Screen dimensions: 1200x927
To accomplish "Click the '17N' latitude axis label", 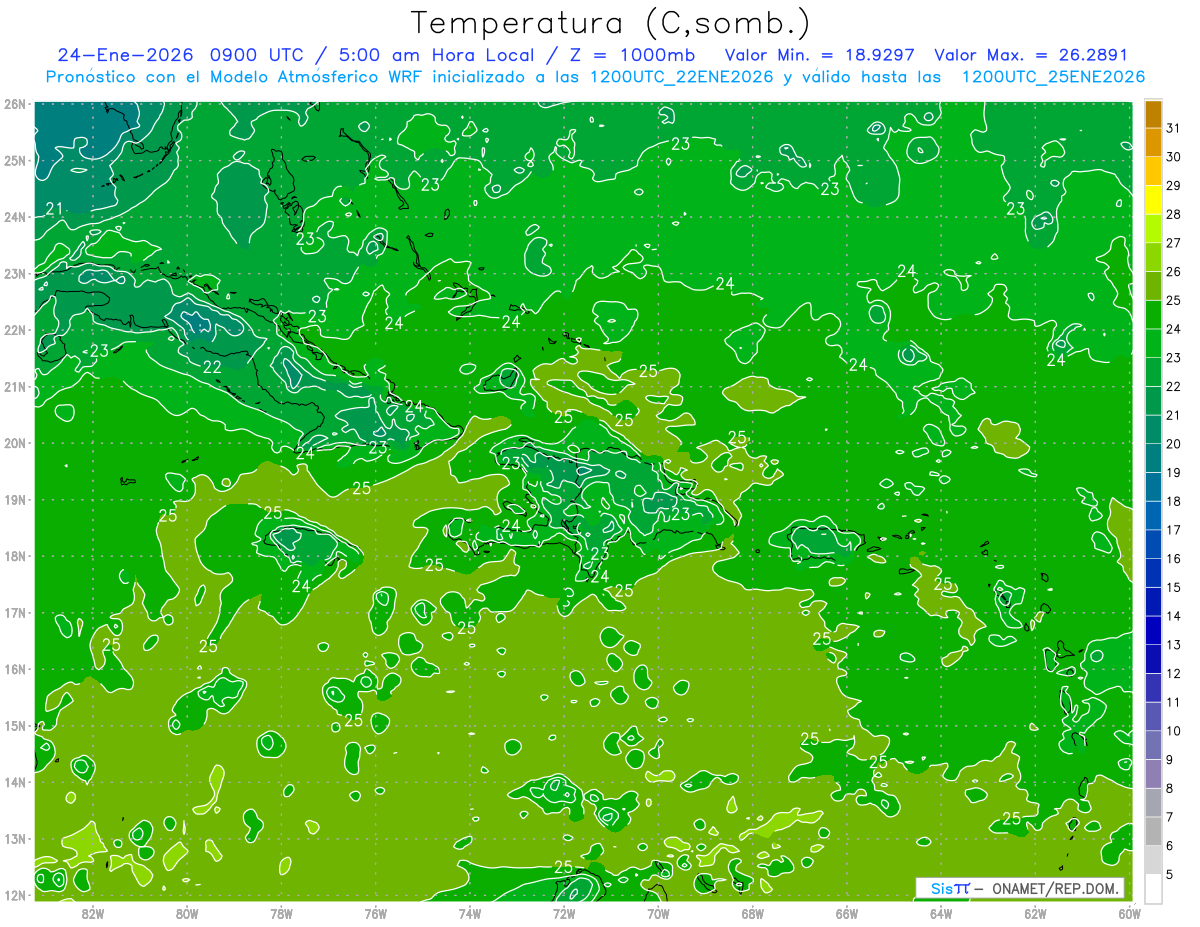I will tap(15, 612).
